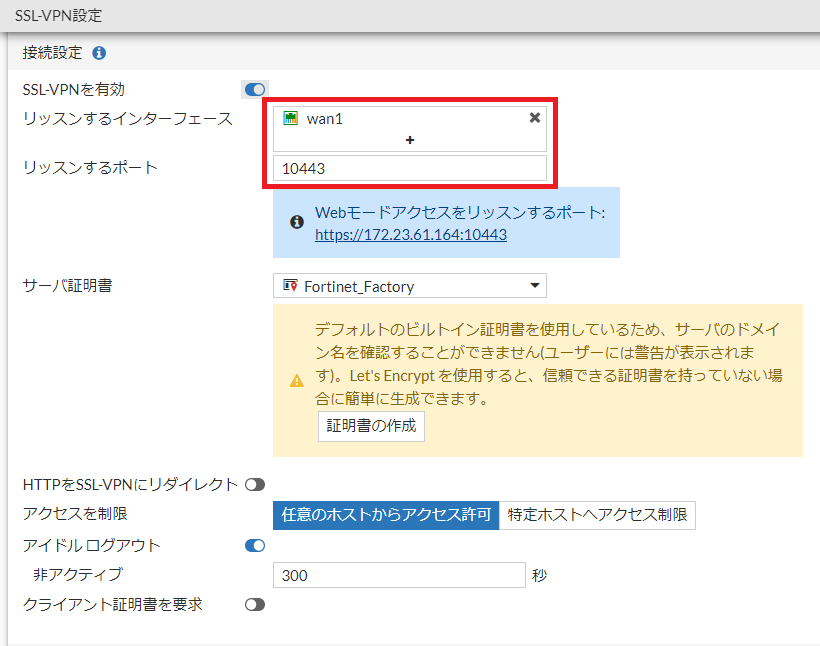Click the yellow warning triangle icon

[x=296, y=381]
